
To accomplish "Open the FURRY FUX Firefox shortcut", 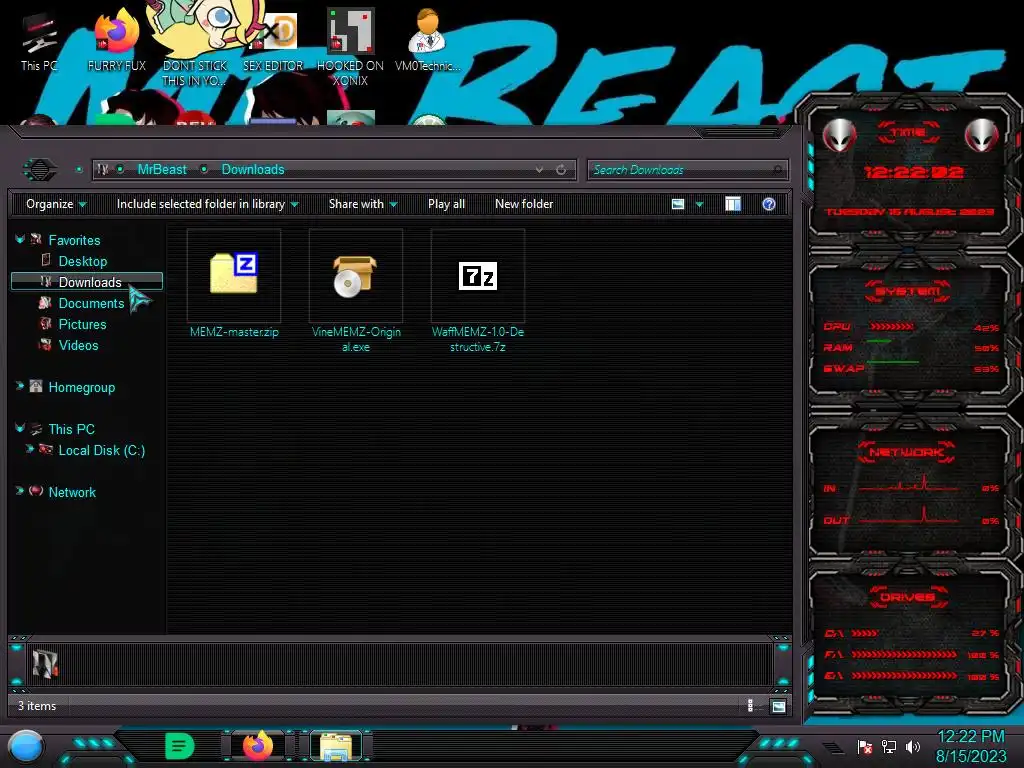I will 116,40.
